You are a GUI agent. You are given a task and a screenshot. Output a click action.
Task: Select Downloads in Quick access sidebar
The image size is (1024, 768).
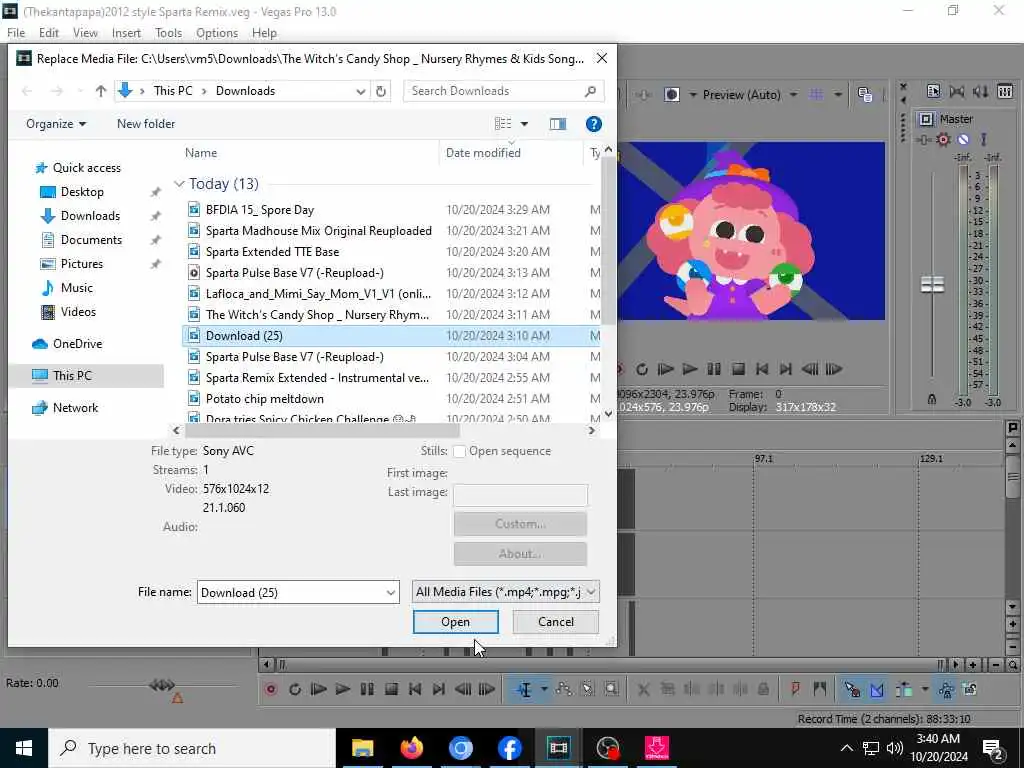[x=90, y=216]
